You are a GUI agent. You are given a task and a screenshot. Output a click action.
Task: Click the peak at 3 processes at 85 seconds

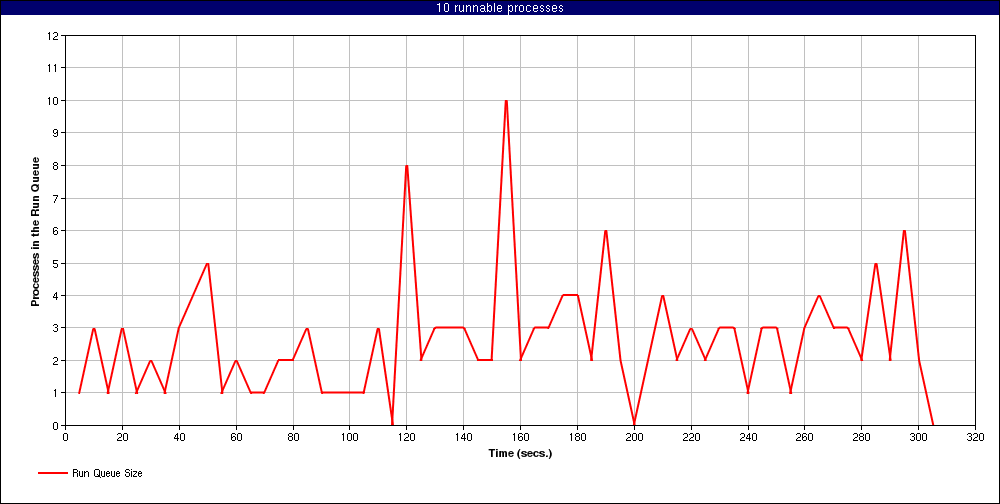click(307, 329)
